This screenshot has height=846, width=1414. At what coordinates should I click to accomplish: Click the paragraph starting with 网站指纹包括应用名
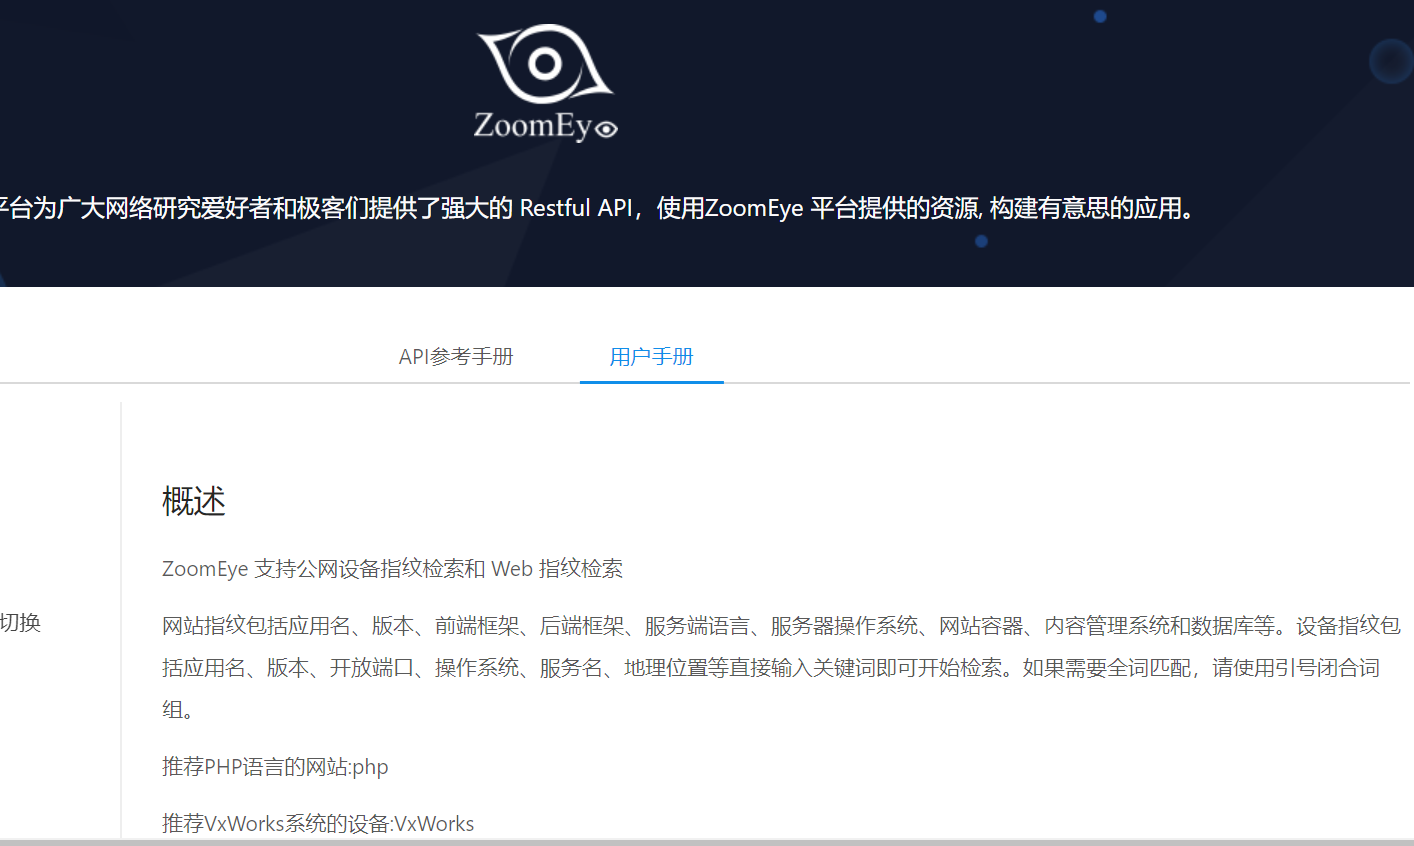point(781,667)
